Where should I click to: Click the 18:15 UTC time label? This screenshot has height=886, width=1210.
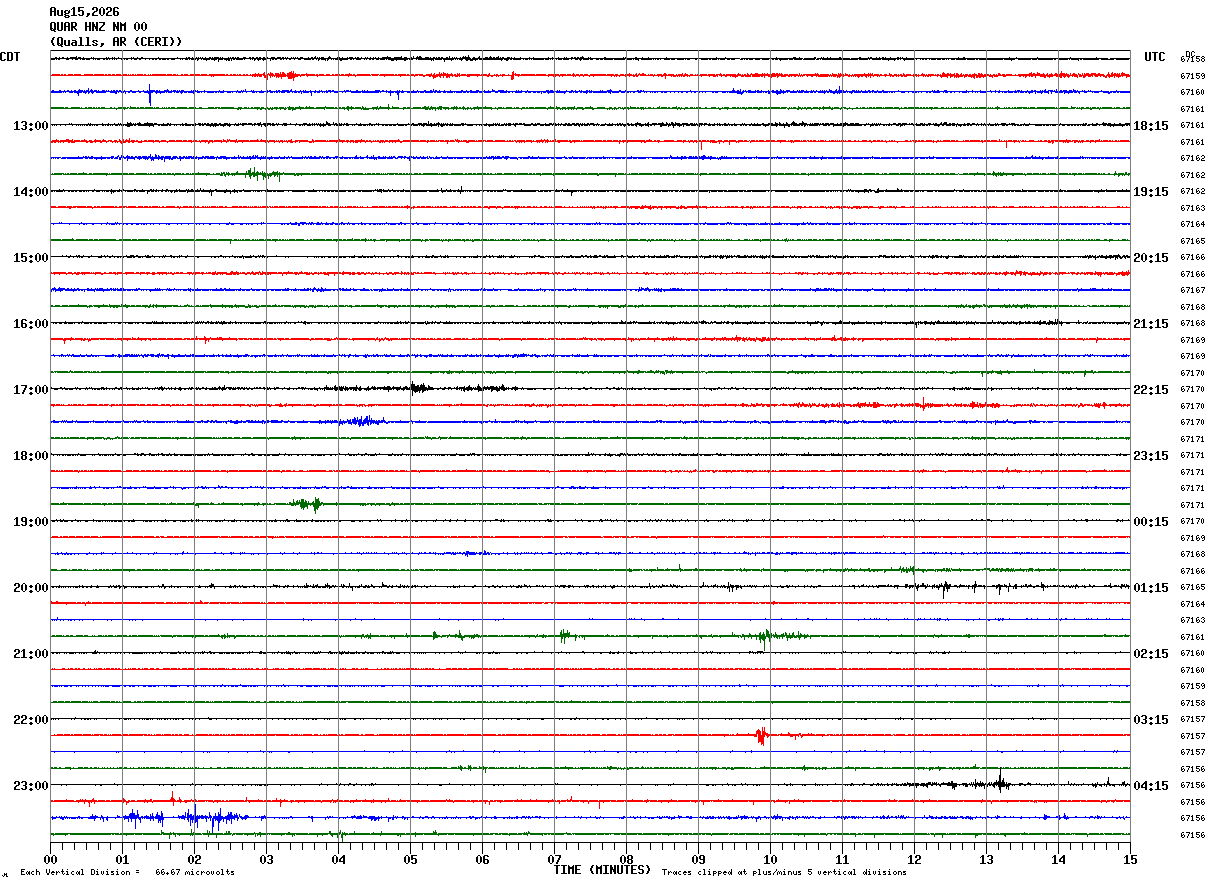click(x=1151, y=126)
